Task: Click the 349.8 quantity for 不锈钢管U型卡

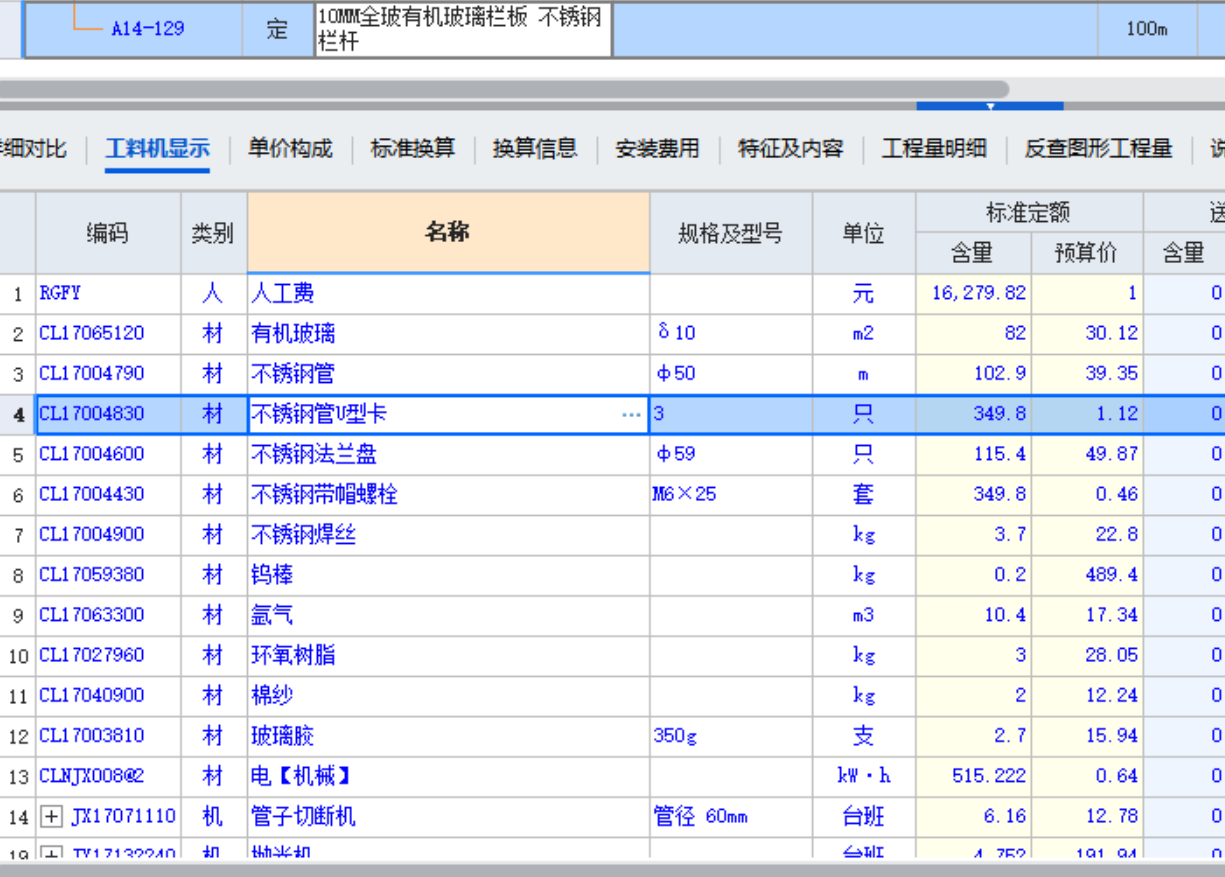Action: tap(973, 414)
